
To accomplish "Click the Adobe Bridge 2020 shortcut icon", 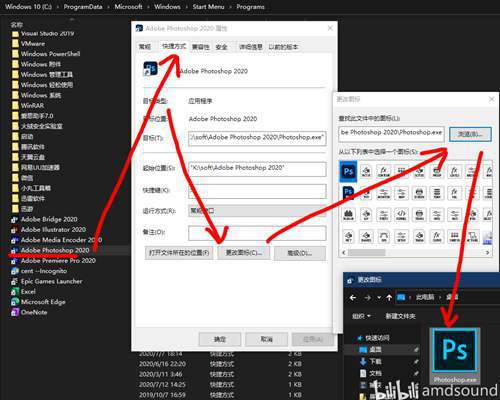I will click(14, 220).
